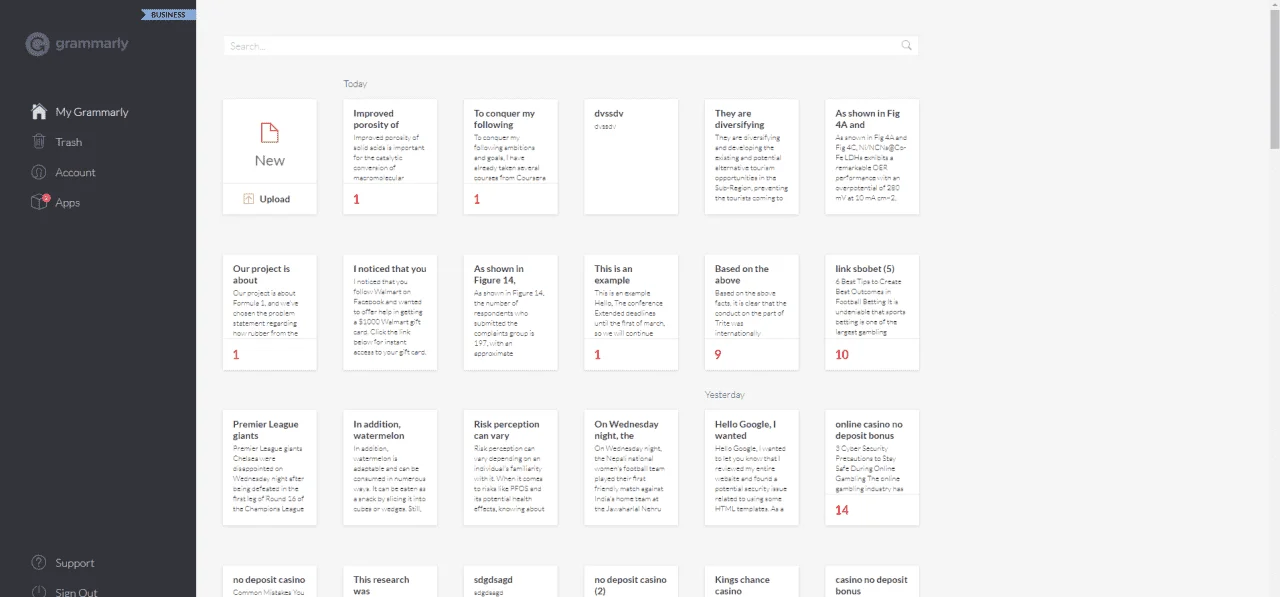
Task: Open 'This research was' document
Action: pyautogui.click(x=390, y=581)
